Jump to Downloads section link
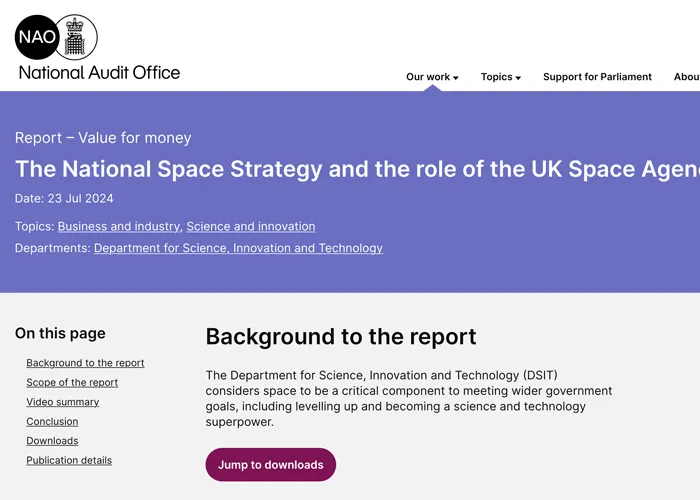Image resolution: width=700 pixels, height=500 pixels. (52, 441)
